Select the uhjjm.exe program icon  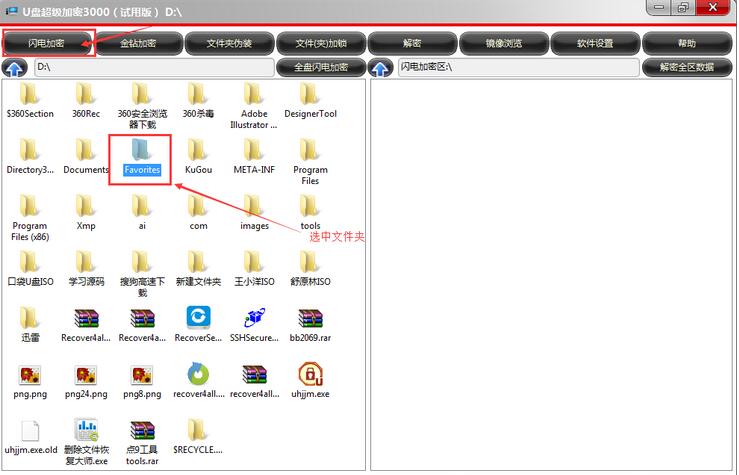tap(310, 375)
